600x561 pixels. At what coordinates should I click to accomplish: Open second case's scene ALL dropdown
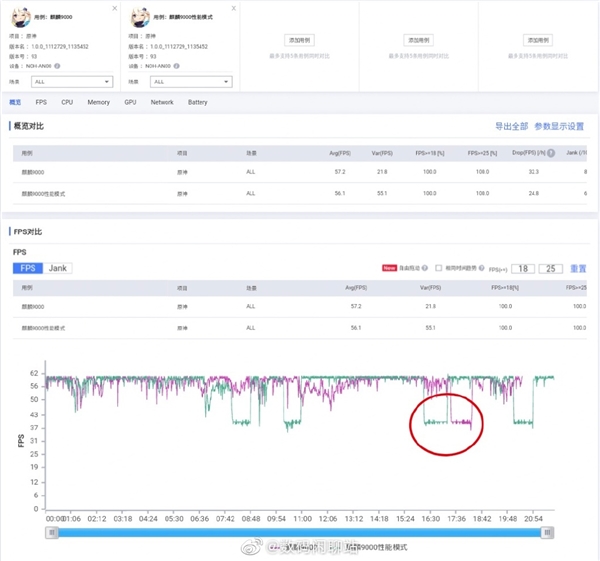click(192, 81)
